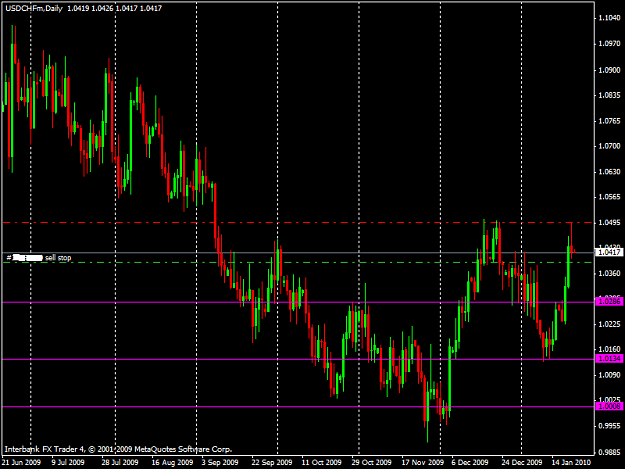This screenshot has width=625, height=469.
Task: Click the 1.0495 price axis label
Action: coord(609,222)
